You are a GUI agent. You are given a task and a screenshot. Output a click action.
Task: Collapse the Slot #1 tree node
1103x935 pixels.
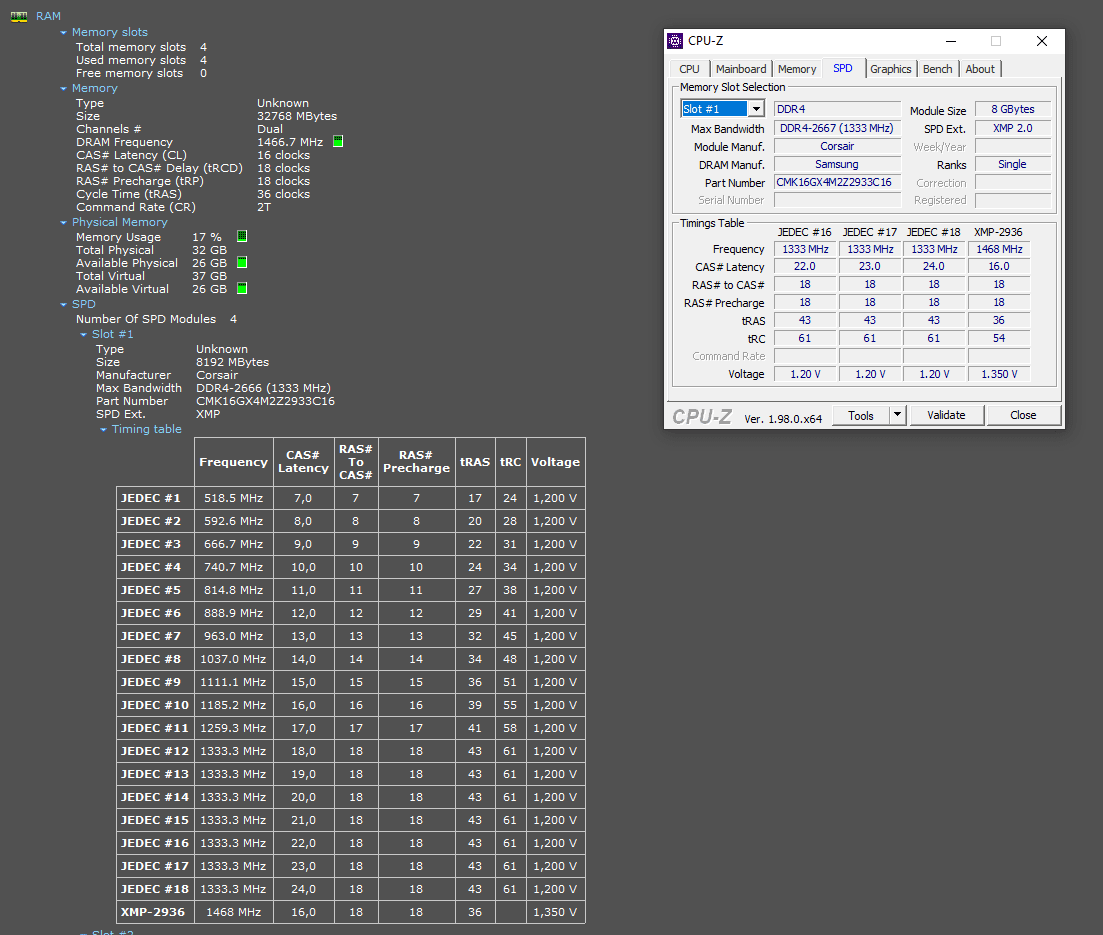point(84,335)
